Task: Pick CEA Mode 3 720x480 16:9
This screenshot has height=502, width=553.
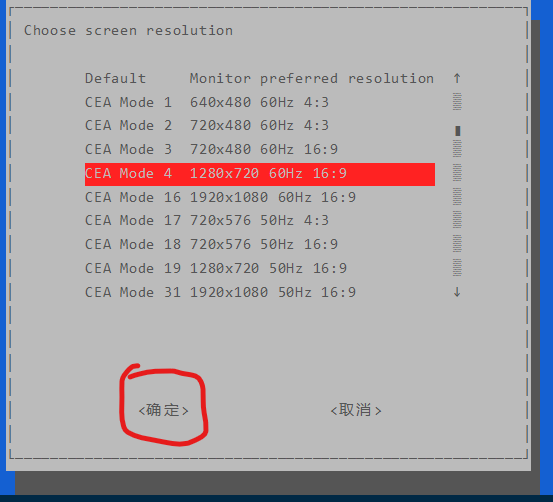Action: tap(260, 150)
